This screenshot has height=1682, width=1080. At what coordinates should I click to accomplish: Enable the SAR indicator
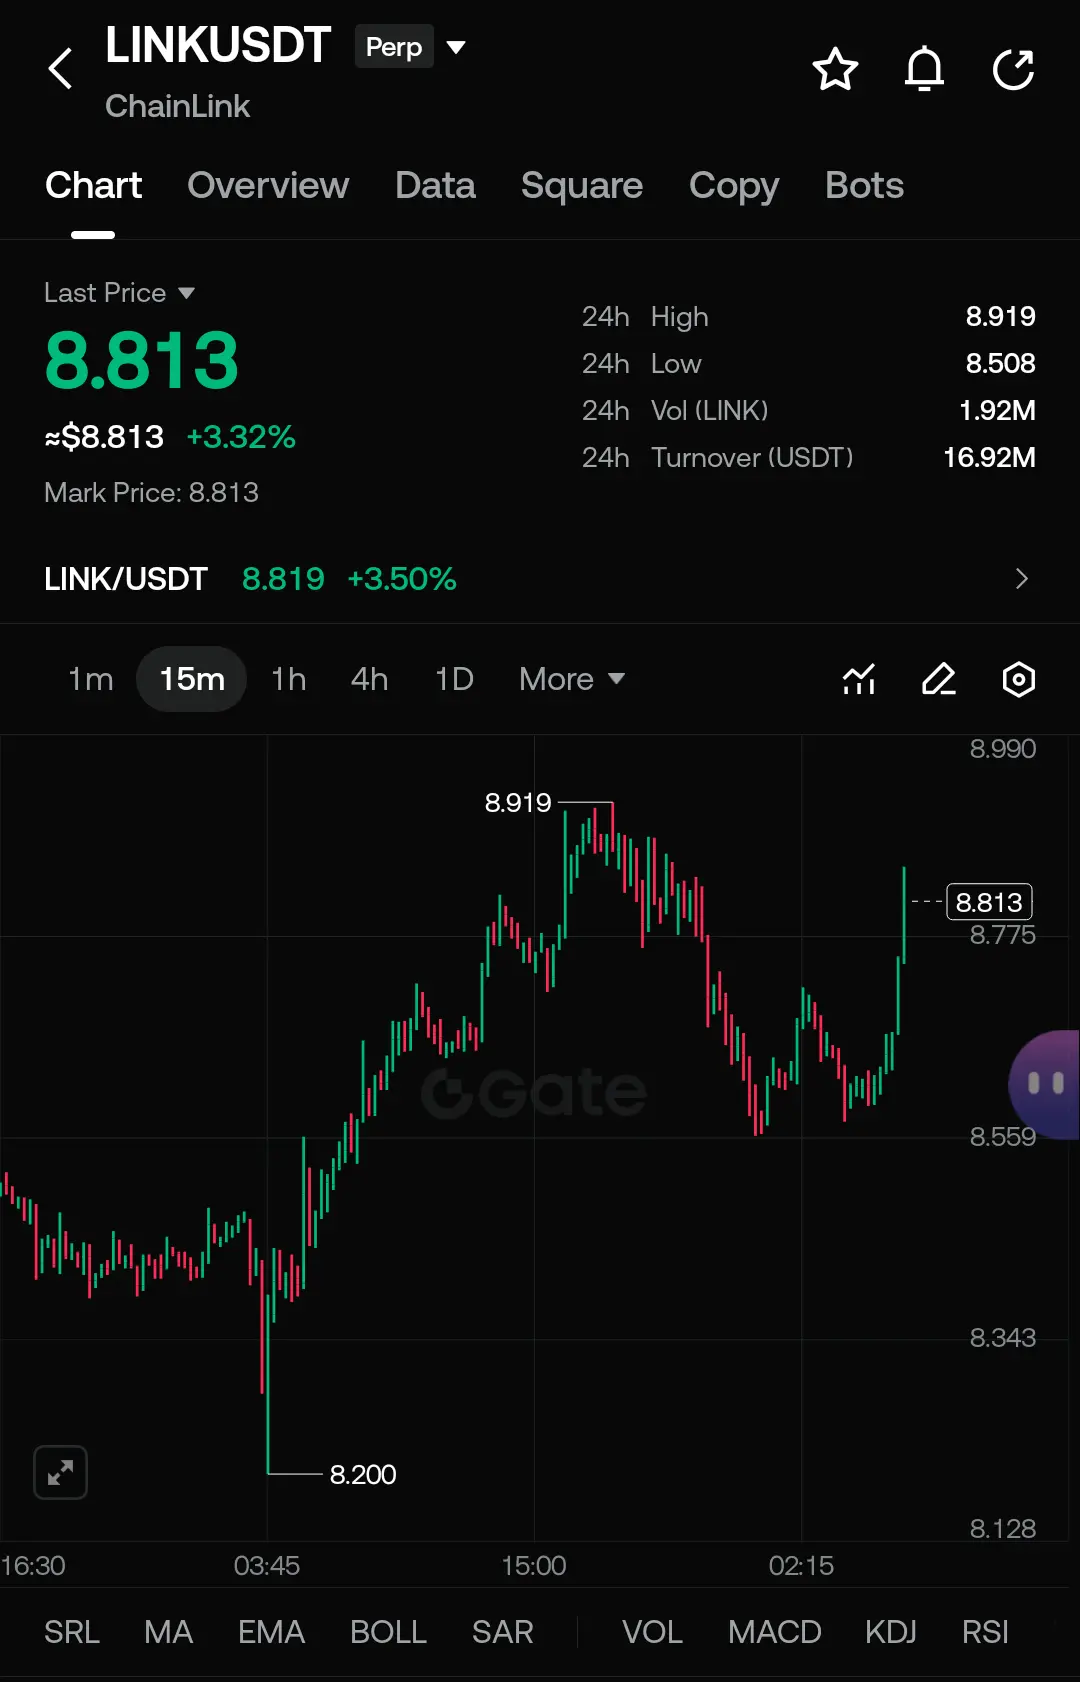click(x=502, y=1632)
